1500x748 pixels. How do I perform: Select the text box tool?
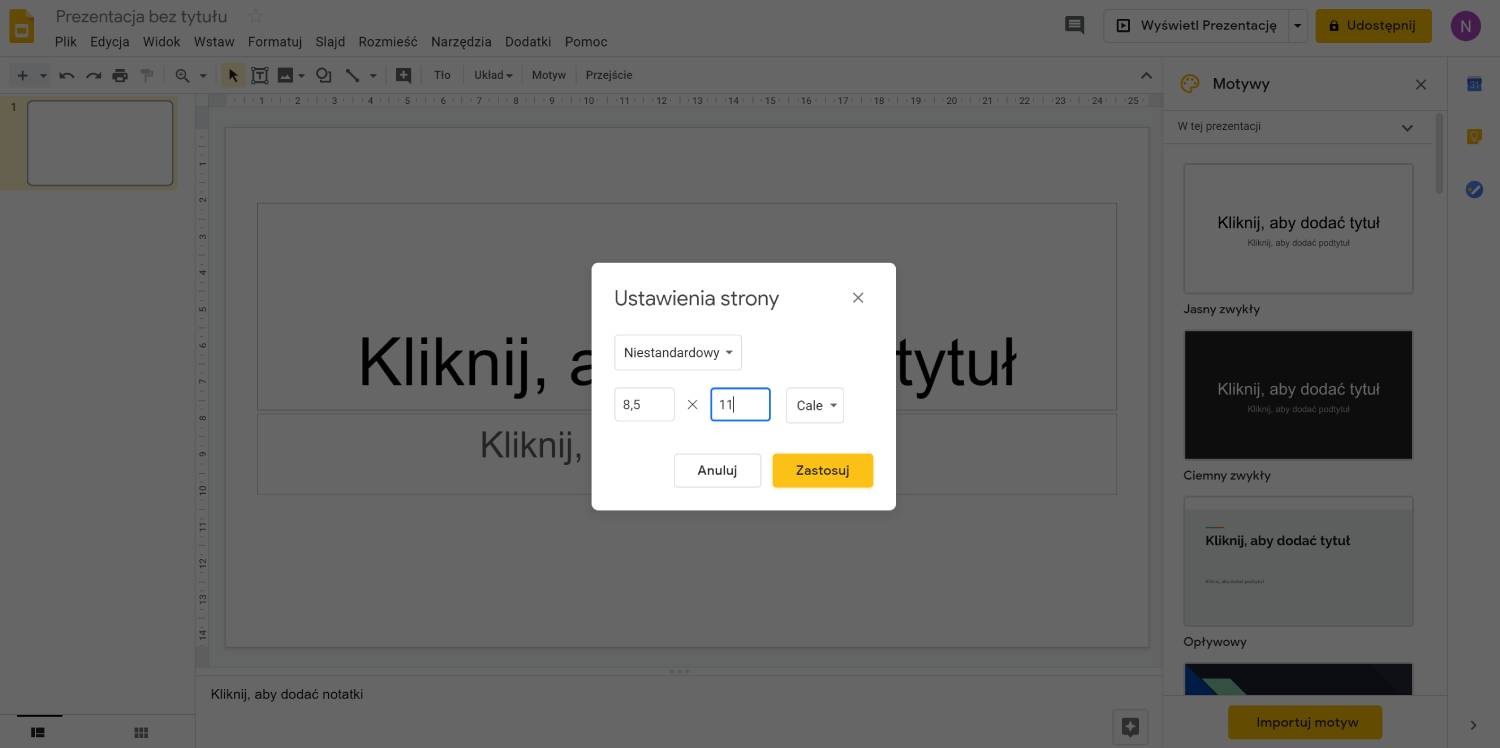(x=260, y=75)
